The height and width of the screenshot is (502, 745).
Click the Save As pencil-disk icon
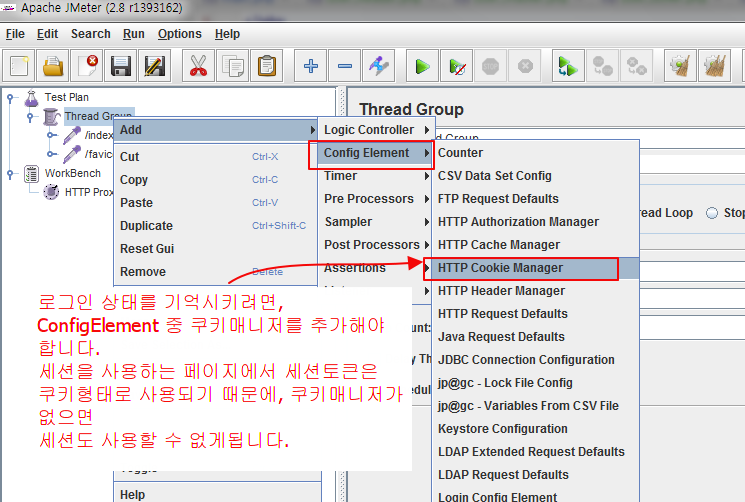coord(154,66)
